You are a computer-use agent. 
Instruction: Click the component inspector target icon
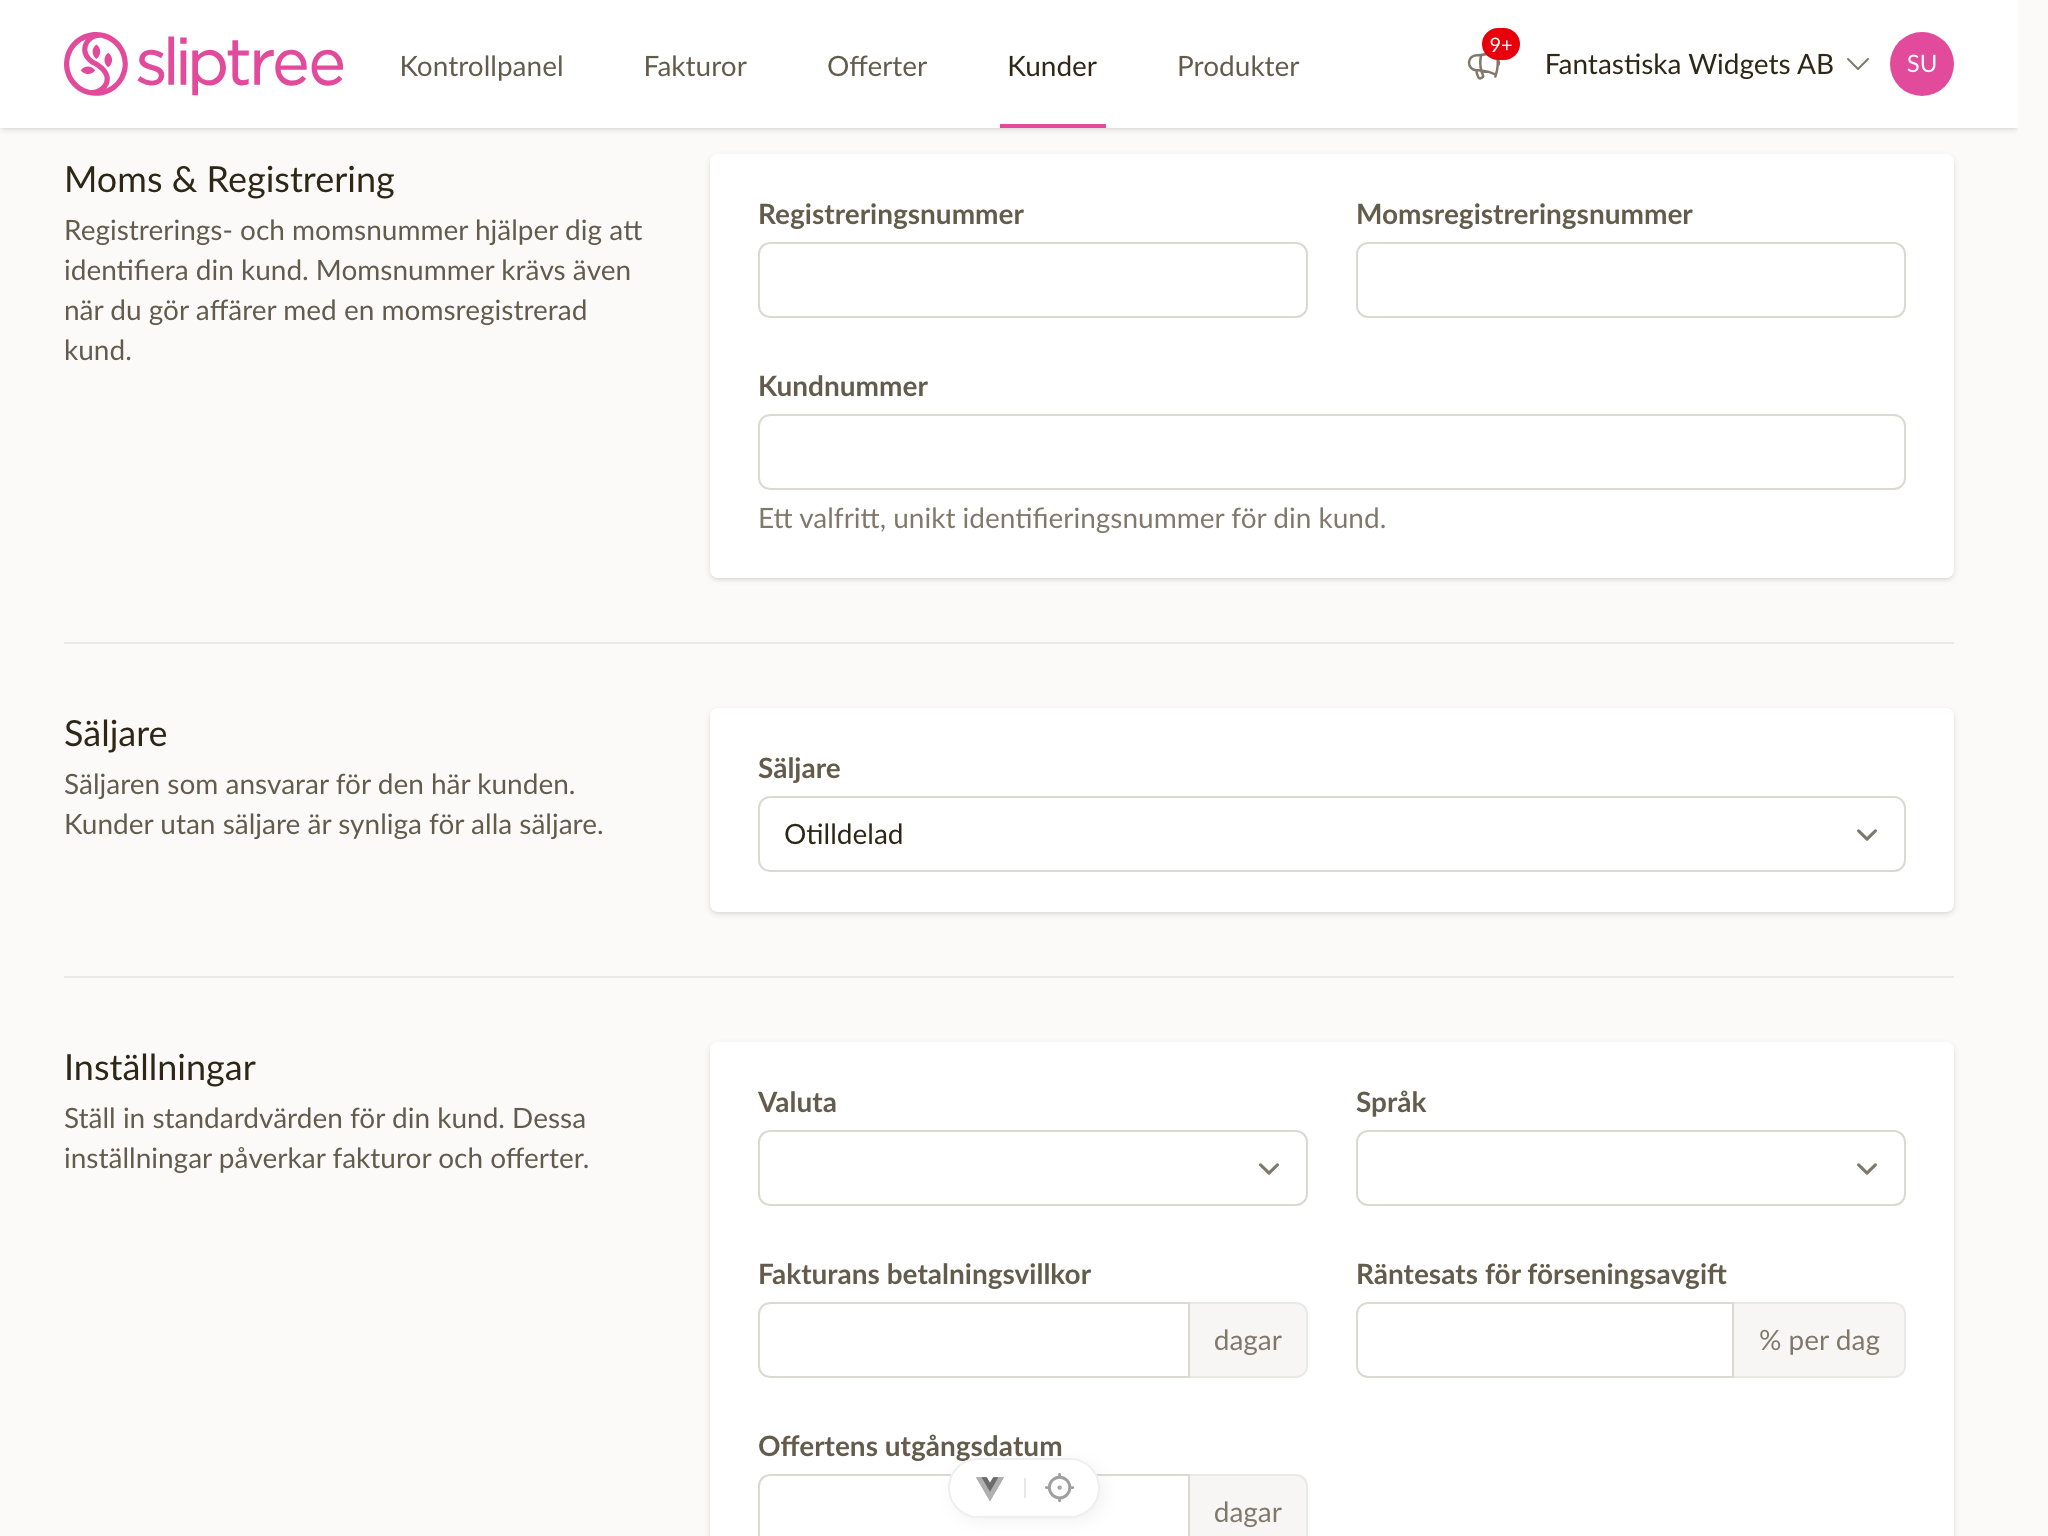[x=1059, y=1488]
